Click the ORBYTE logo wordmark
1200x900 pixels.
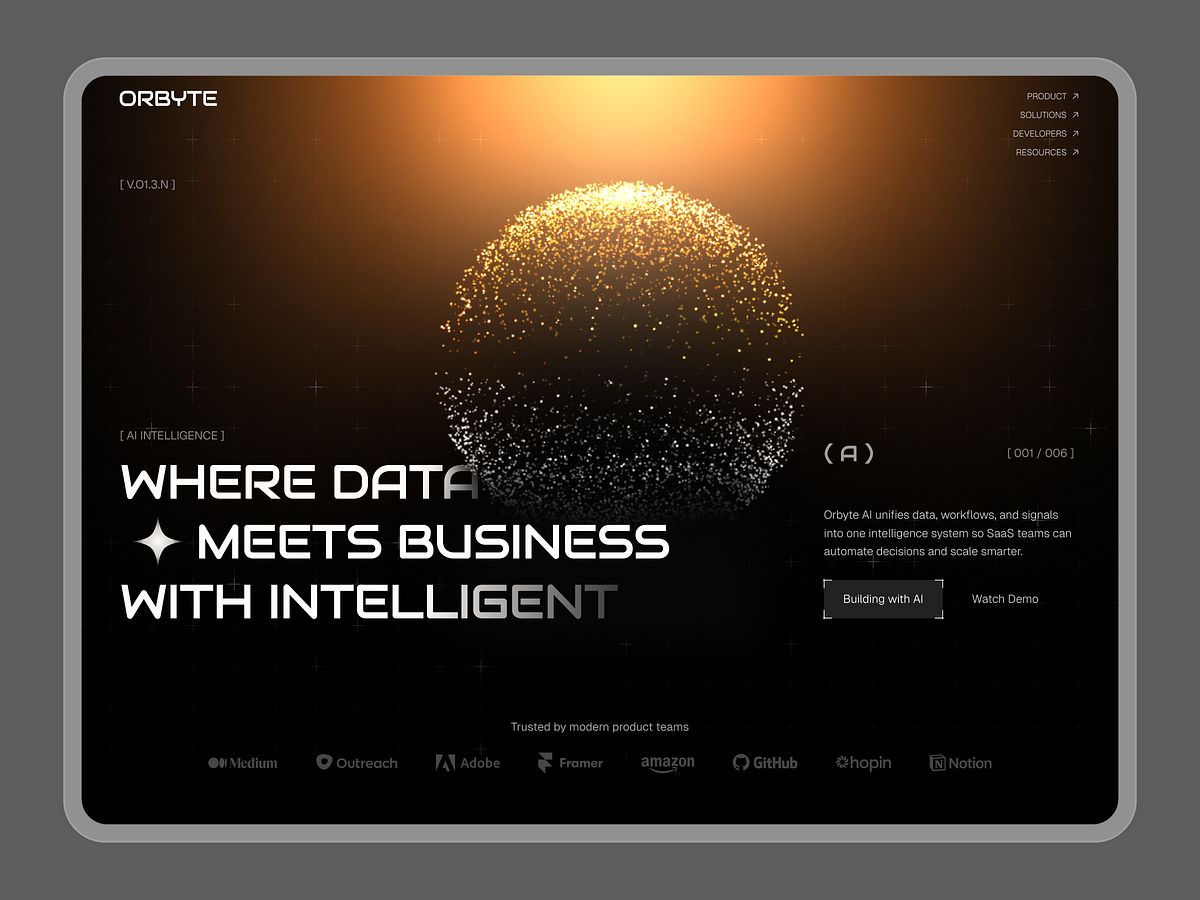pyautogui.click(x=167, y=98)
